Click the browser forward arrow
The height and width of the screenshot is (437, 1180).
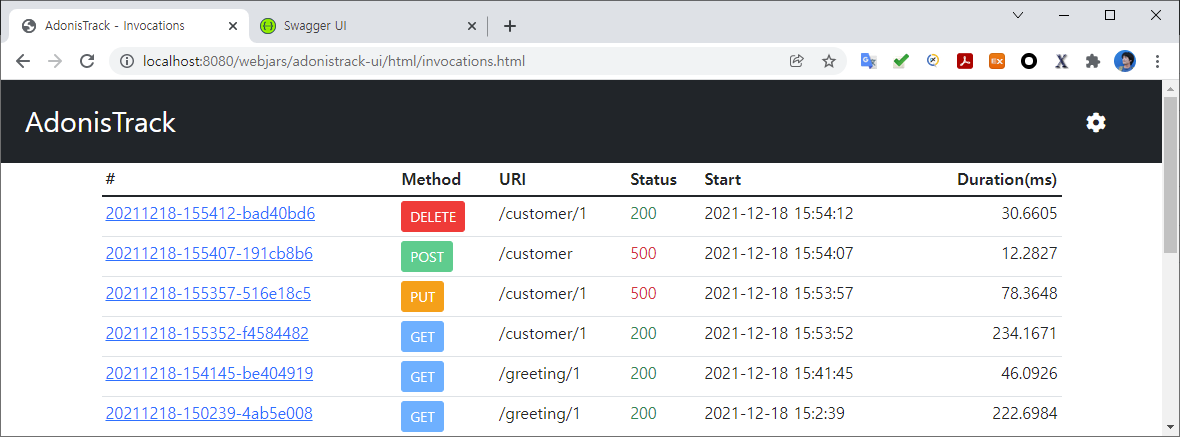point(55,62)
